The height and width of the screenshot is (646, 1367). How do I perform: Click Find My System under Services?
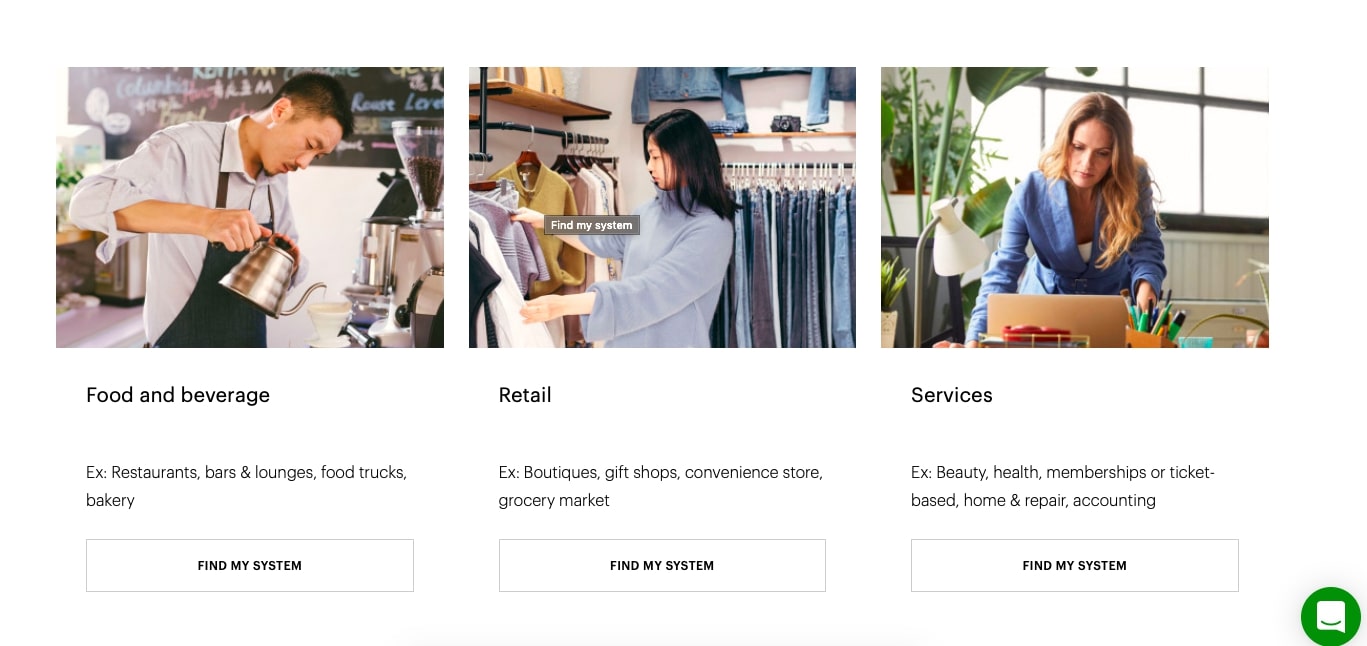pyautogui.click(x=1075, y=565)
